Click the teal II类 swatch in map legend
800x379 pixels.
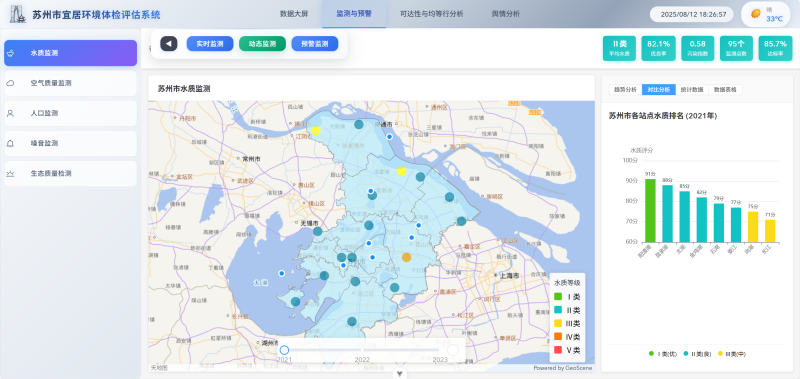point(558,310)
